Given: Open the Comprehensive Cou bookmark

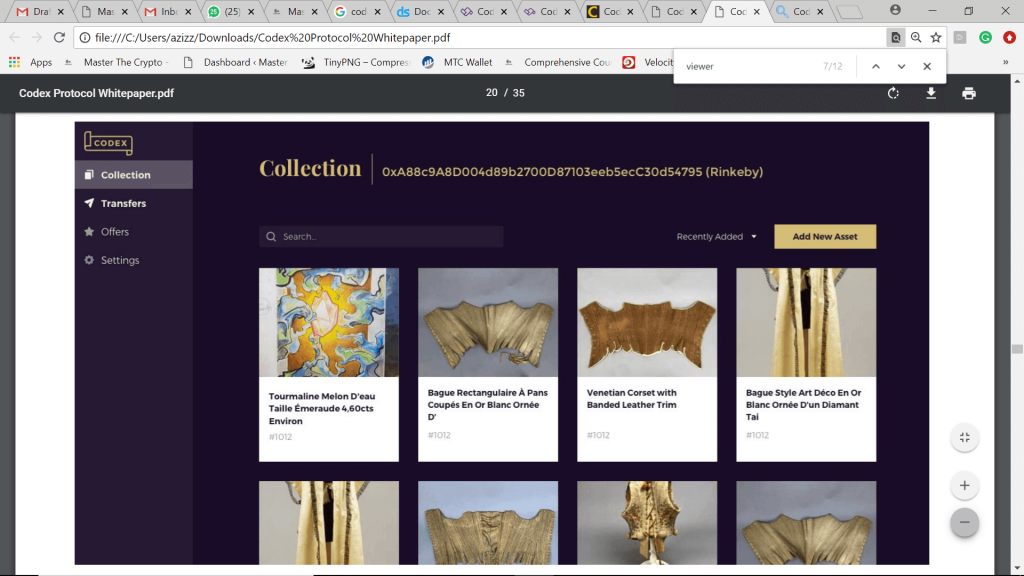Looking at the screenshot, I should pyautogui.click(x=557, y=62).
